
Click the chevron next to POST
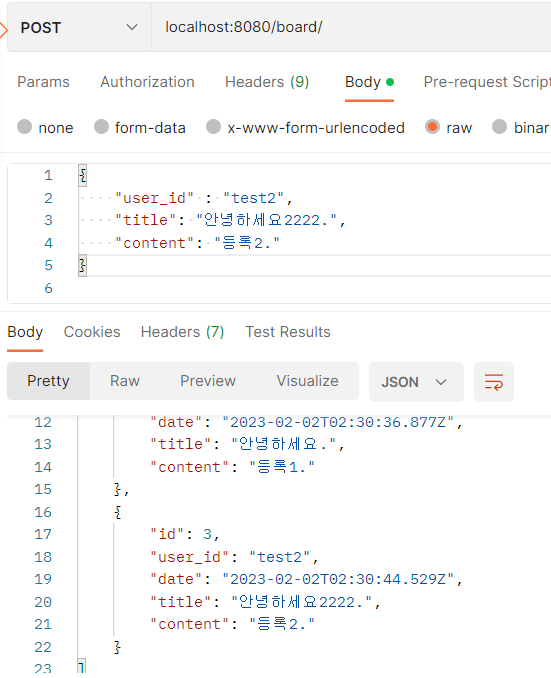[132, 27]
